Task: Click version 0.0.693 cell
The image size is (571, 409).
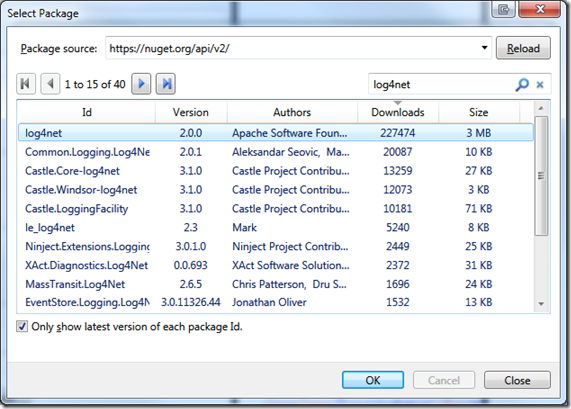Action: coord(190,265)
